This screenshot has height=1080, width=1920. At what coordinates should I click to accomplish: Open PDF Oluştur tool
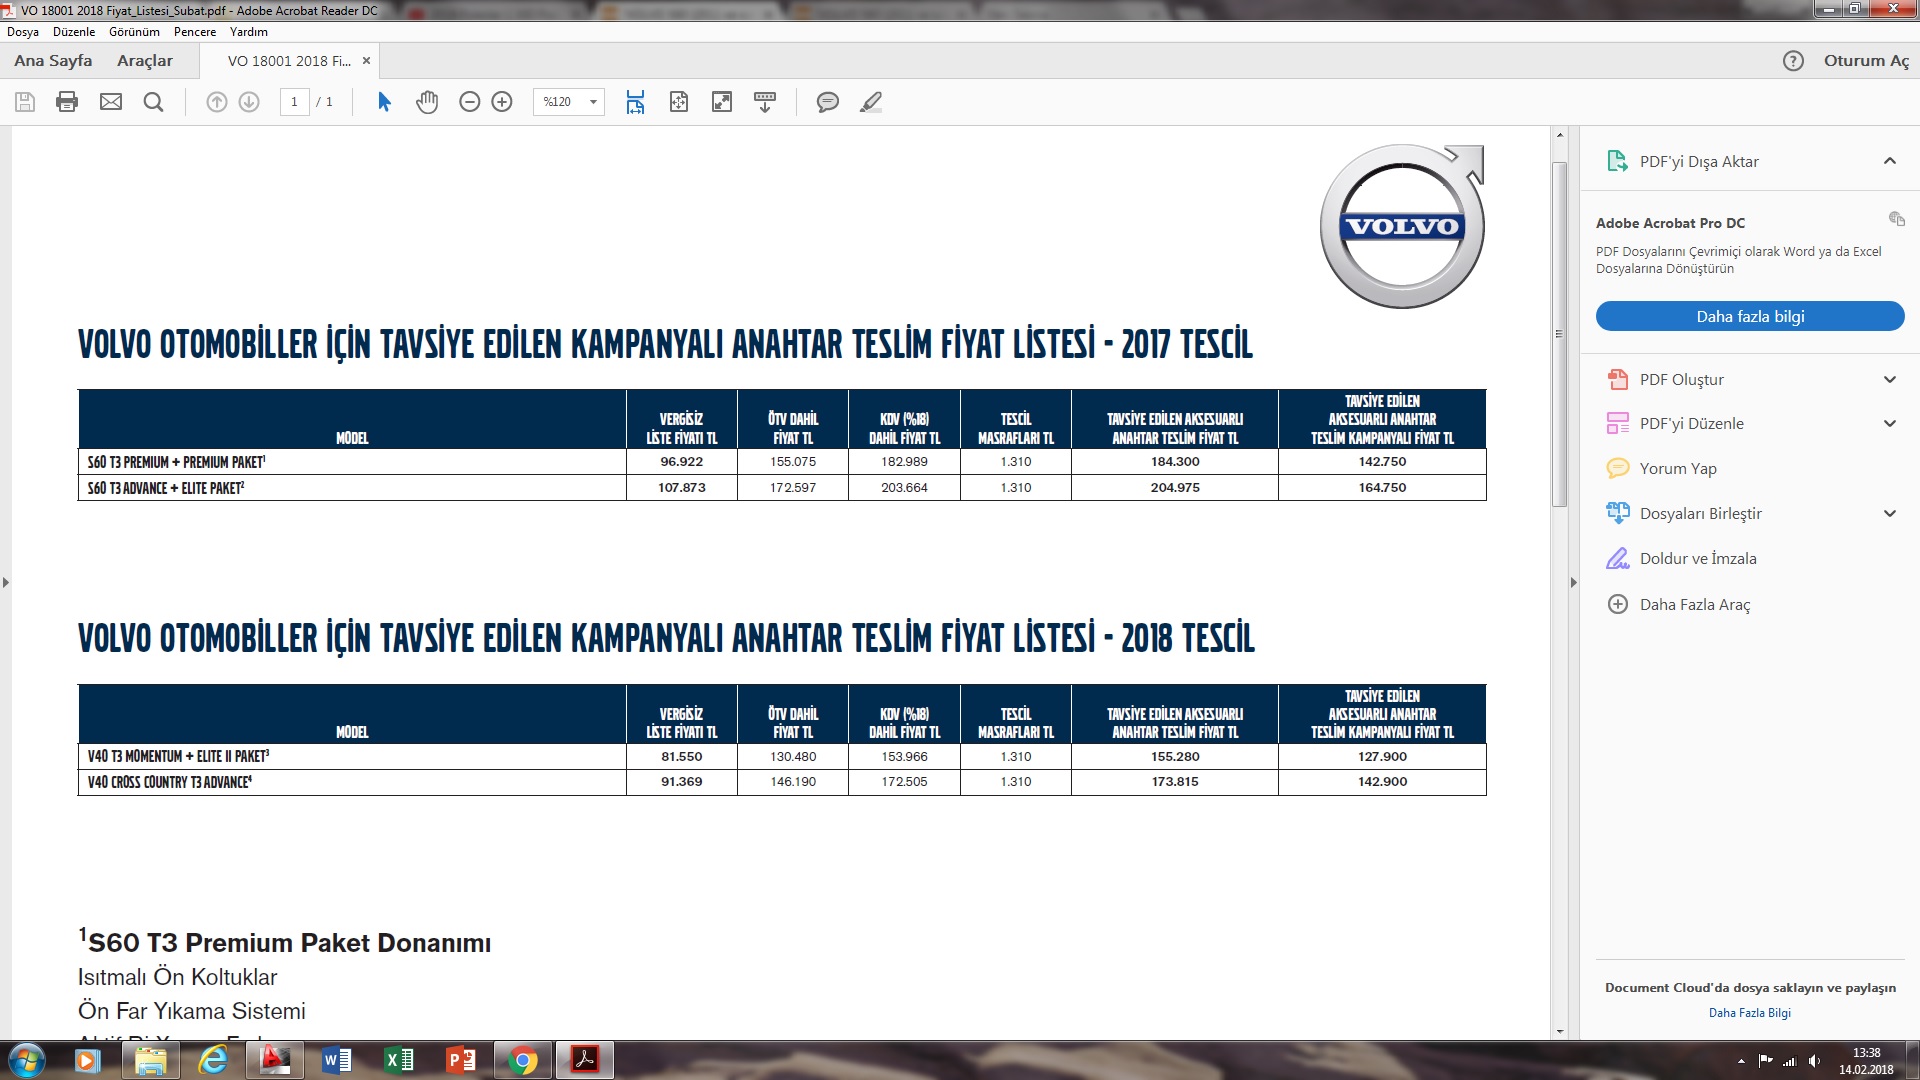coord(1681,380)
